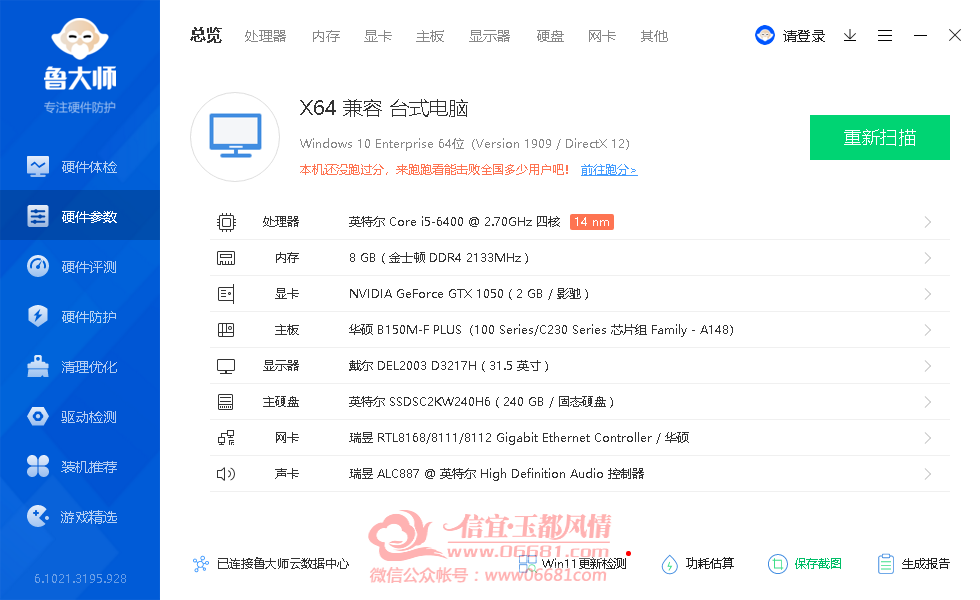Expand the 网卡 RTL8168 row chevron
Viewport: 980px width, 600px height.
click(x=928, y=438)
